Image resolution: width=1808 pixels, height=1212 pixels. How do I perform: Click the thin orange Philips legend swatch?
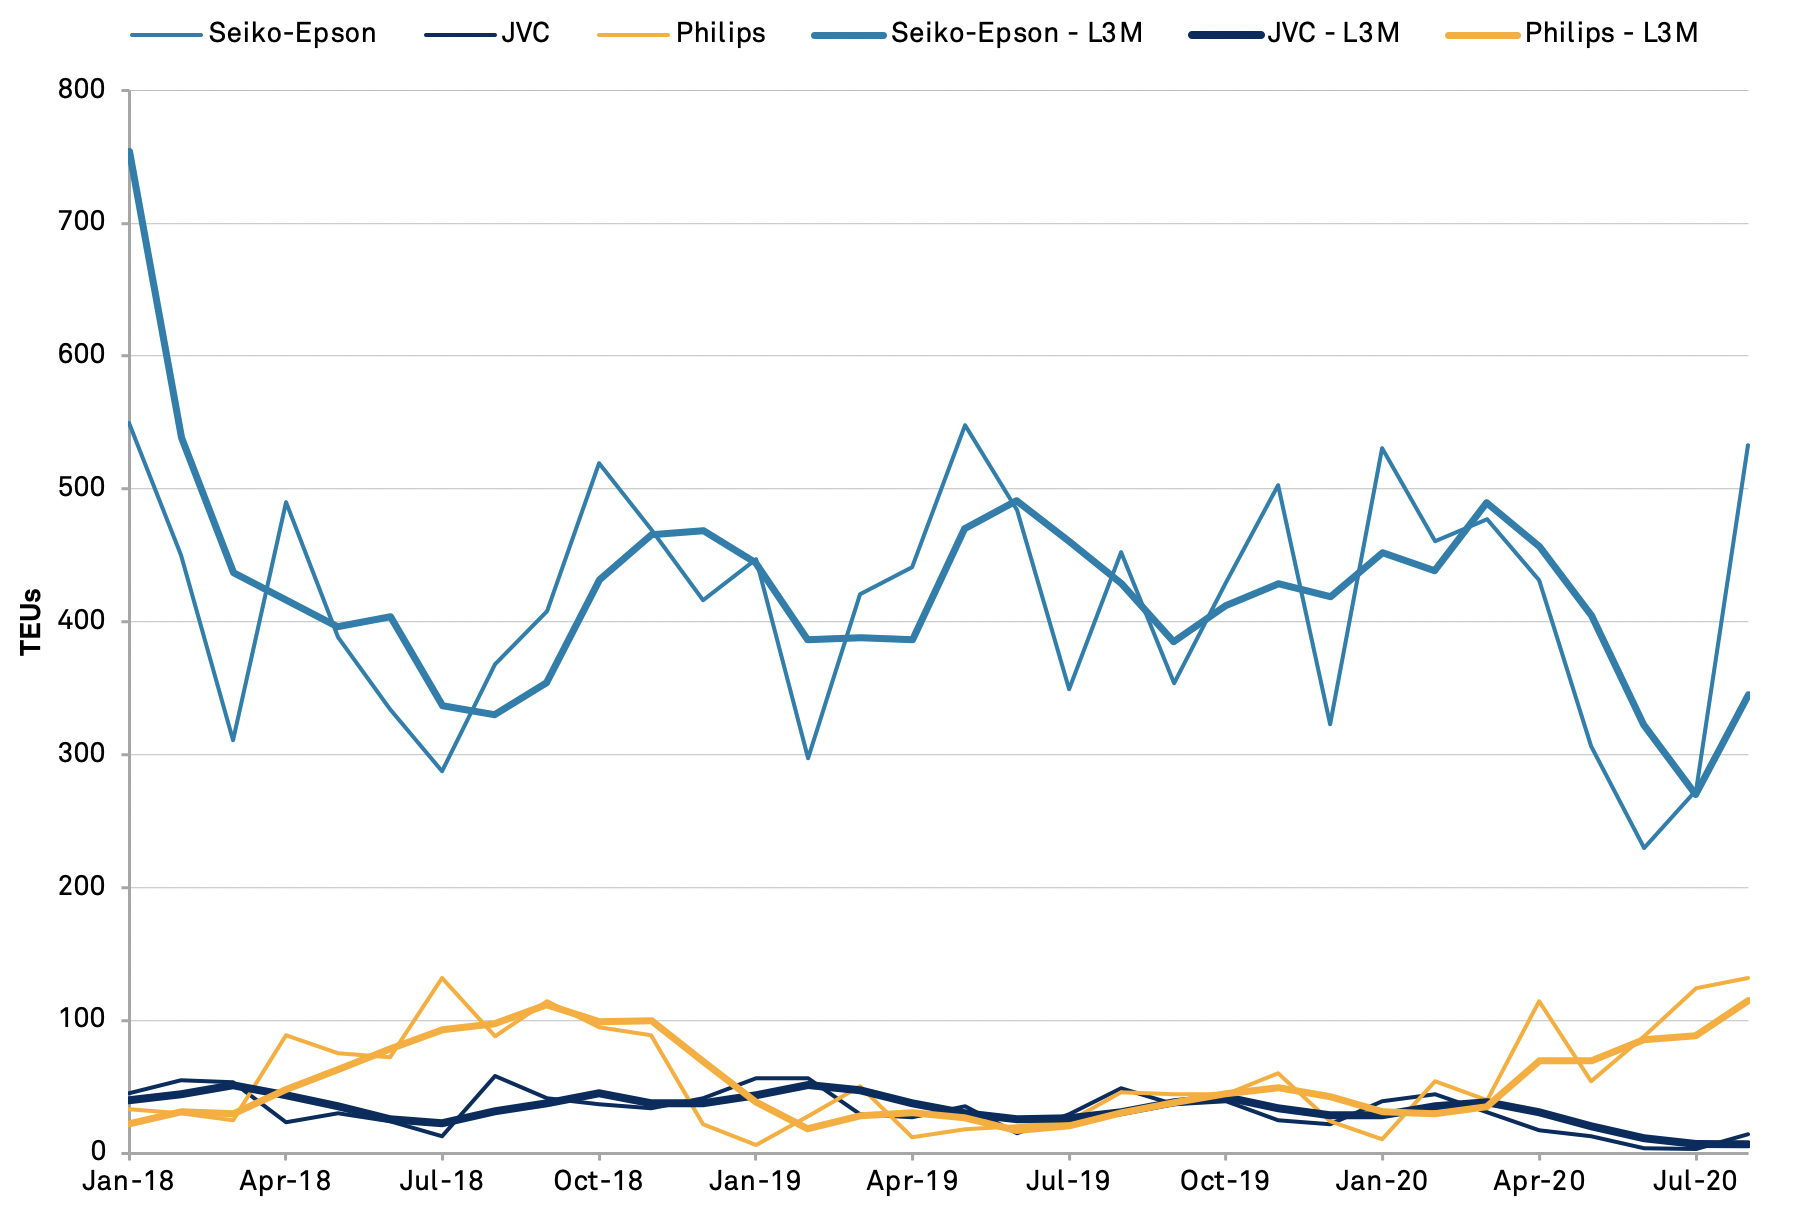click(633, 35)
